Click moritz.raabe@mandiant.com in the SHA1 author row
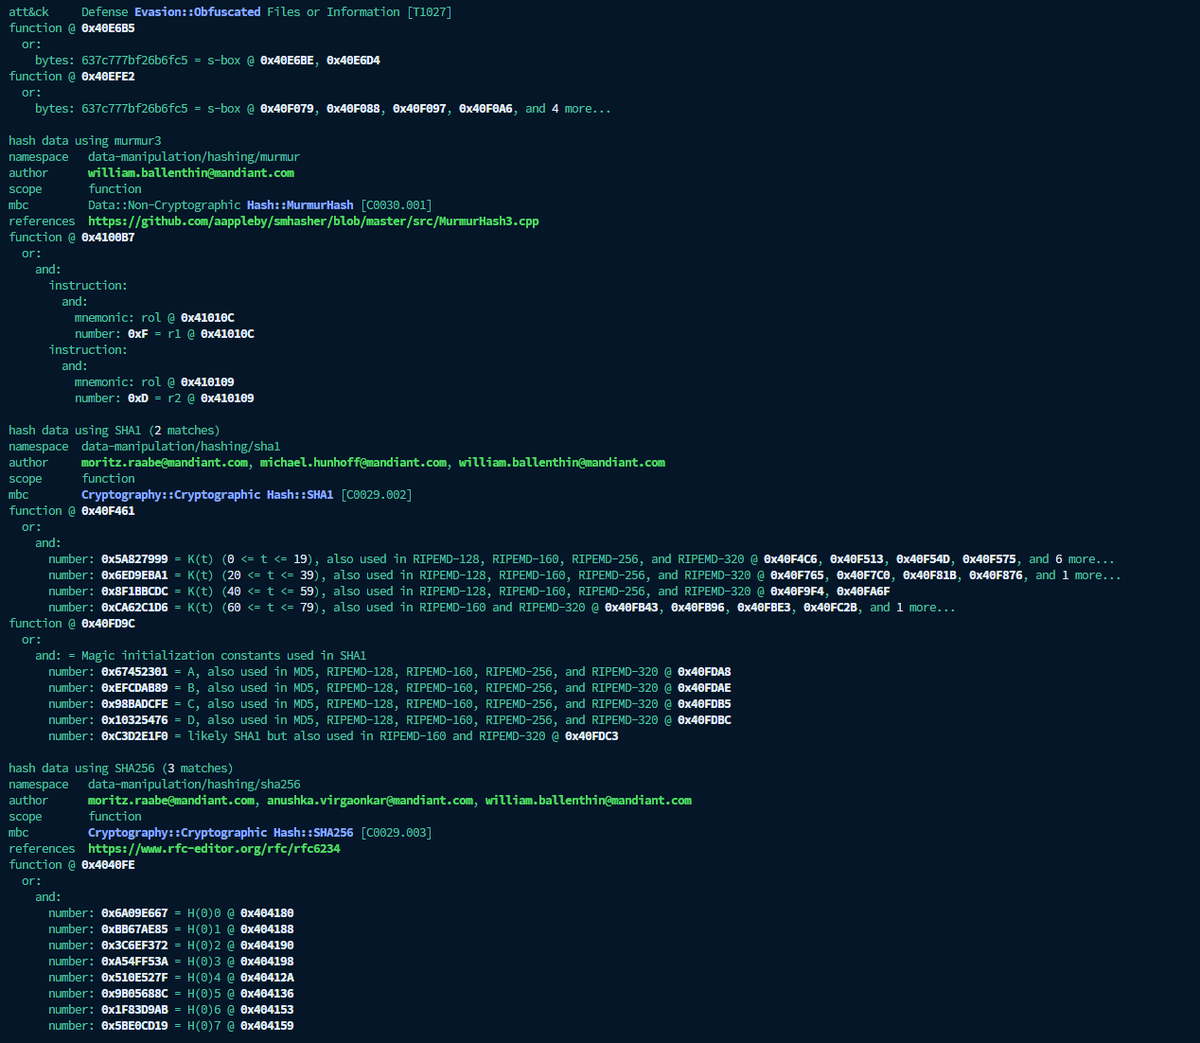Screen dimensions: 1200x1043 (165, 462)
